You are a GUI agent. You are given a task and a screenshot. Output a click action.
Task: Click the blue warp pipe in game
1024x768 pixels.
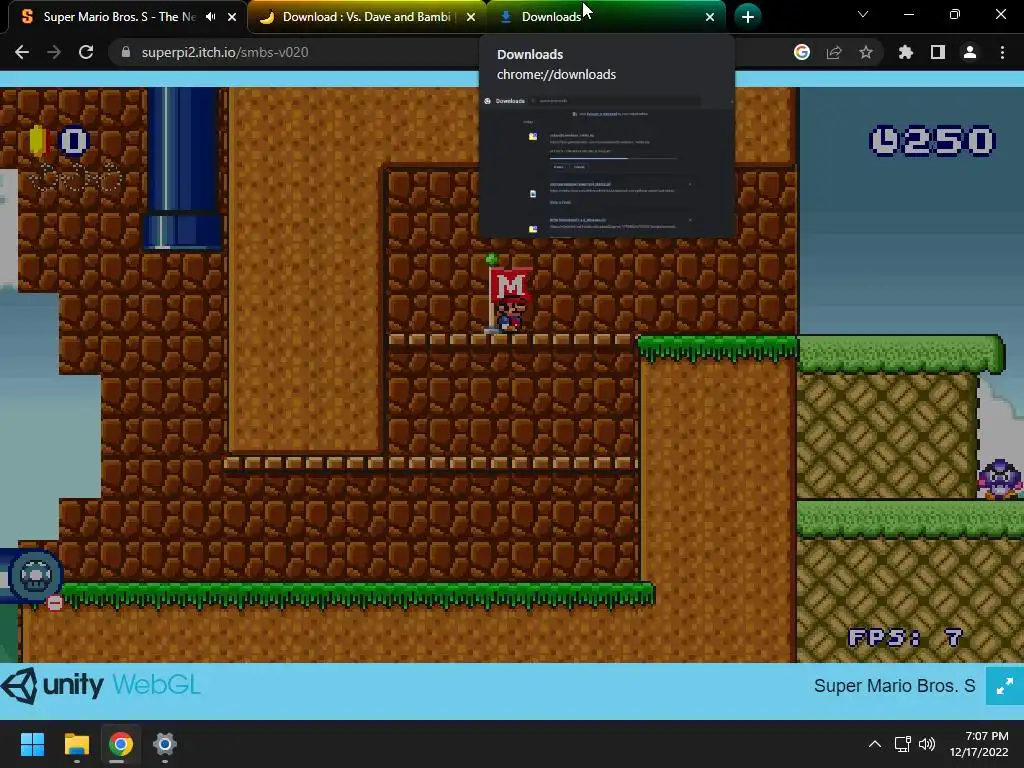(183, 168)
